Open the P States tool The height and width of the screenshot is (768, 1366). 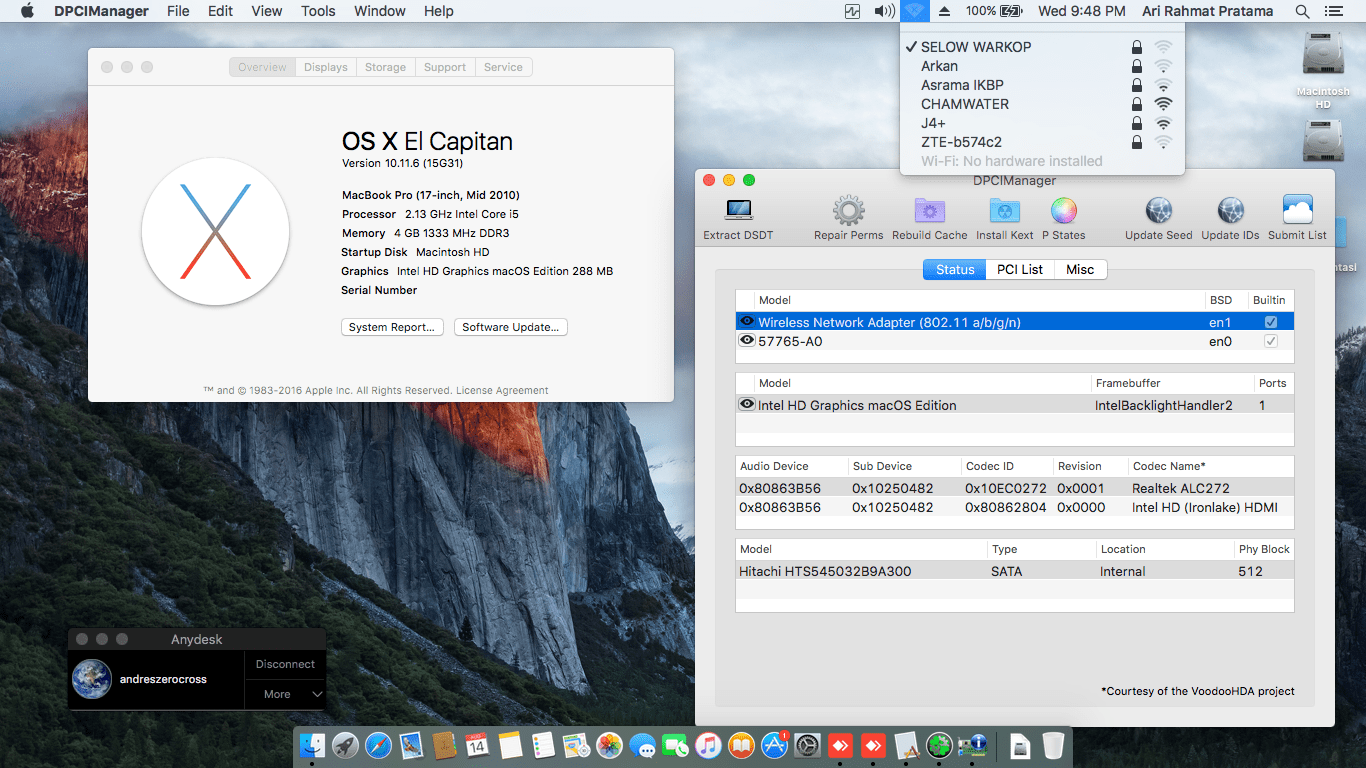tap(1063, 210)
